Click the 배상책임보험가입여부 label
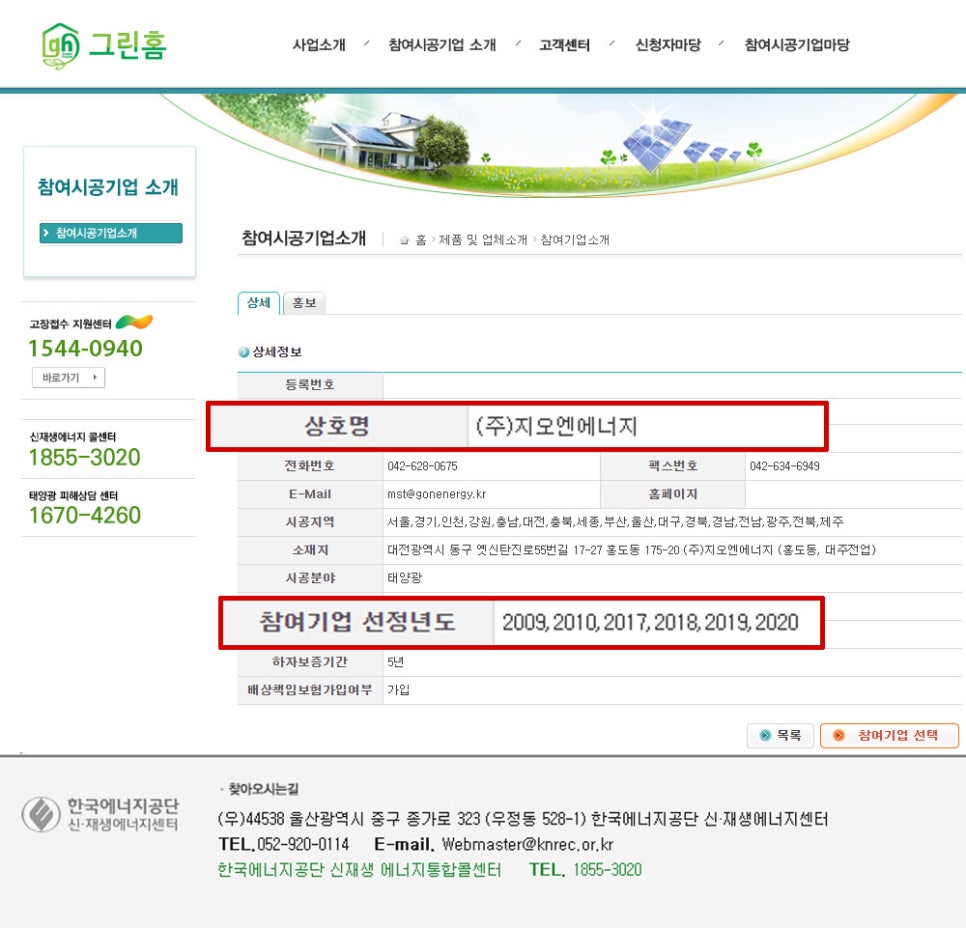 tap(310, 690)
